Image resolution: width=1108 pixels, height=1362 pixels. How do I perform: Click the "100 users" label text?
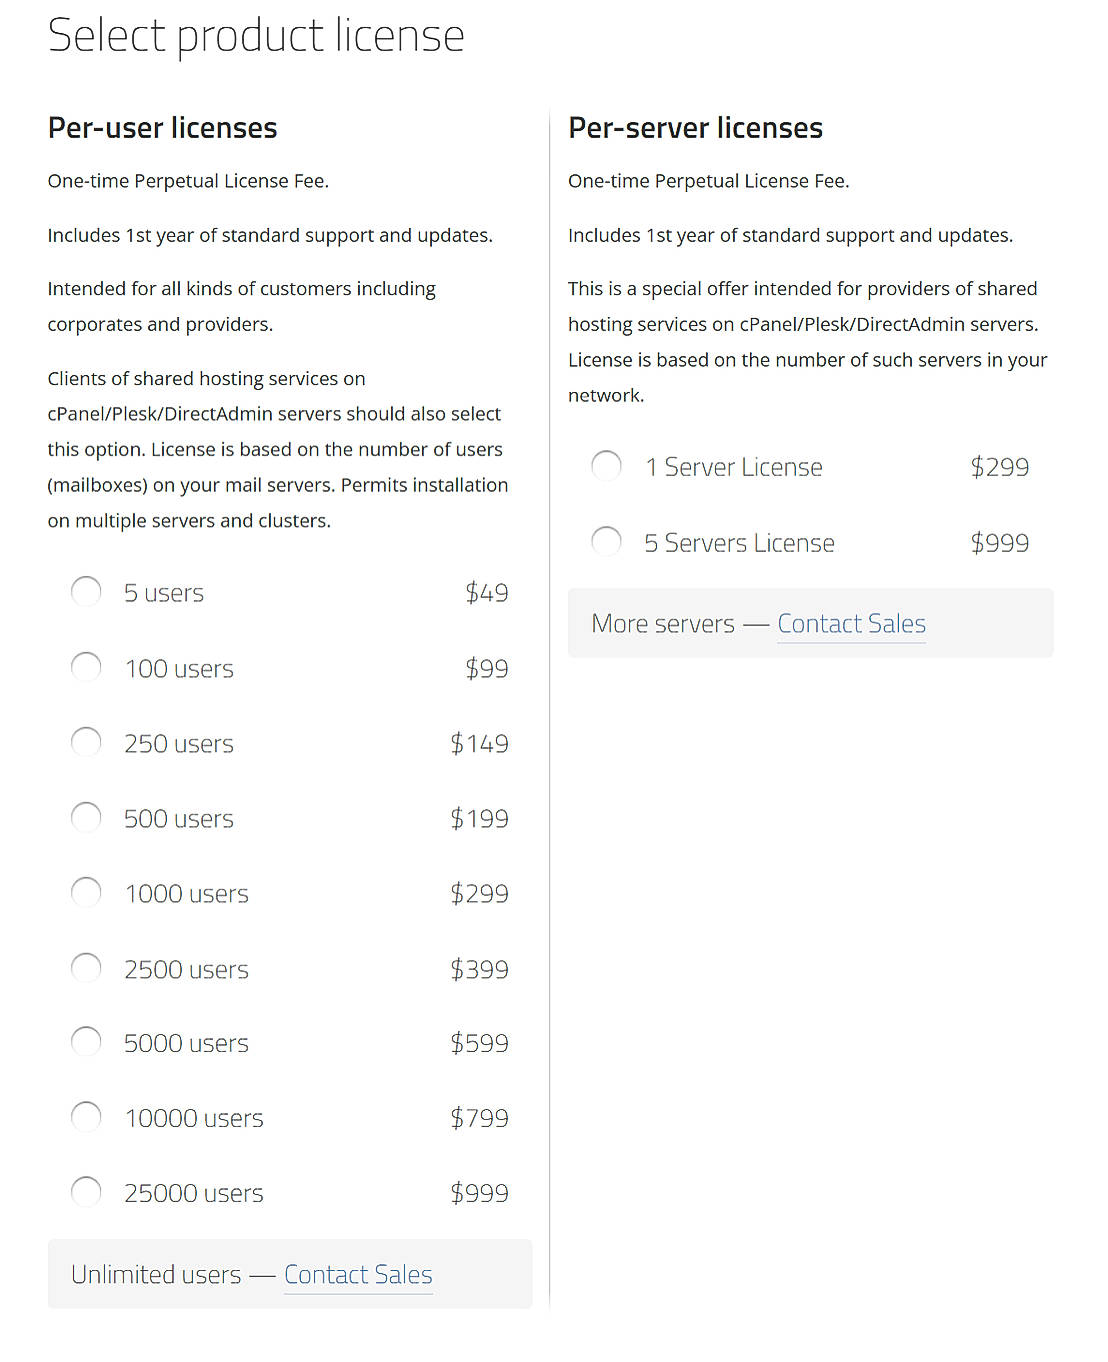(179, 669)
